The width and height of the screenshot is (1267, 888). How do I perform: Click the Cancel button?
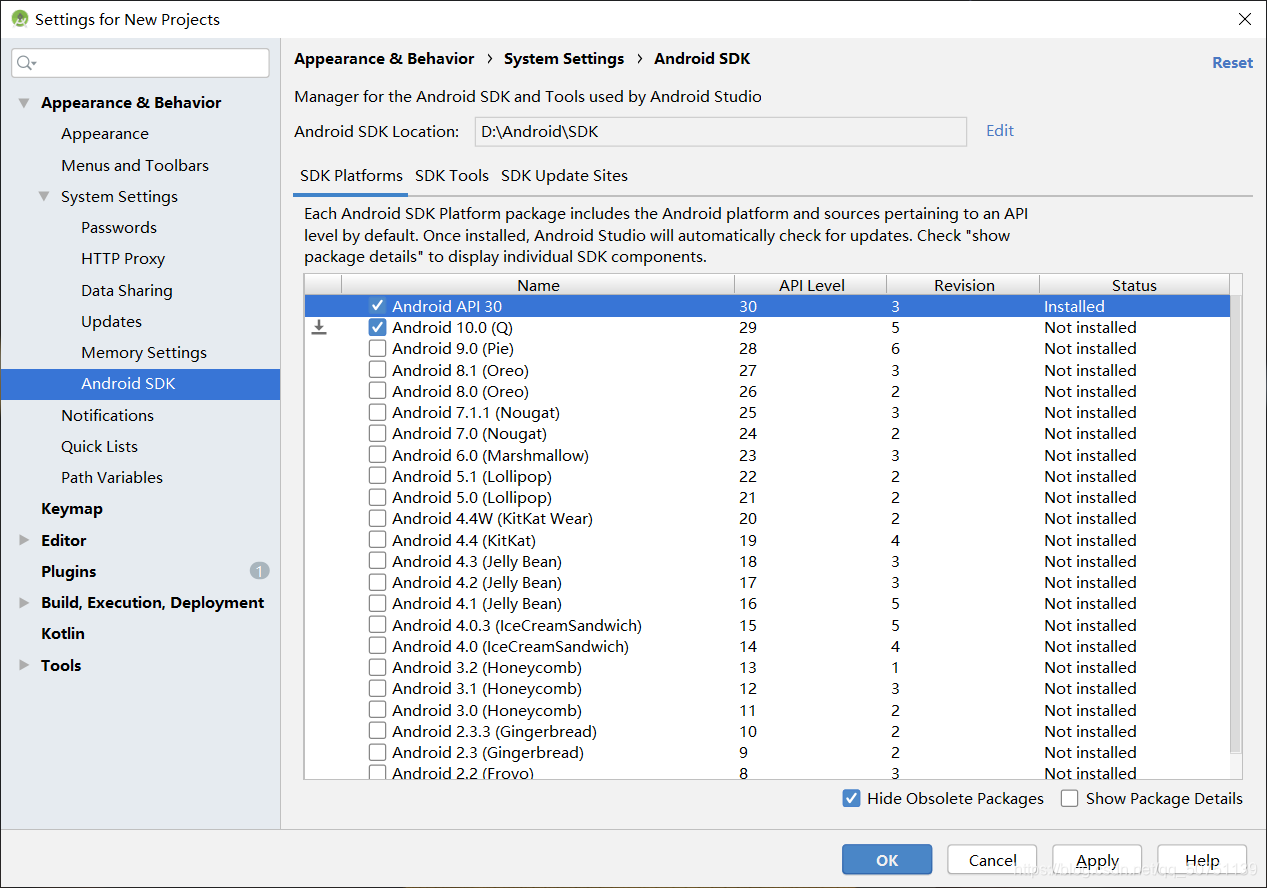click(x=992, y=860)
